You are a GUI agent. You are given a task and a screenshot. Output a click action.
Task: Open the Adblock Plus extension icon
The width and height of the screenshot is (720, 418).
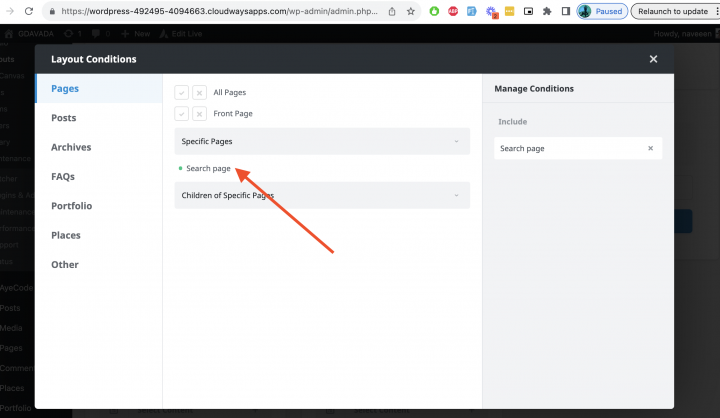453,11
